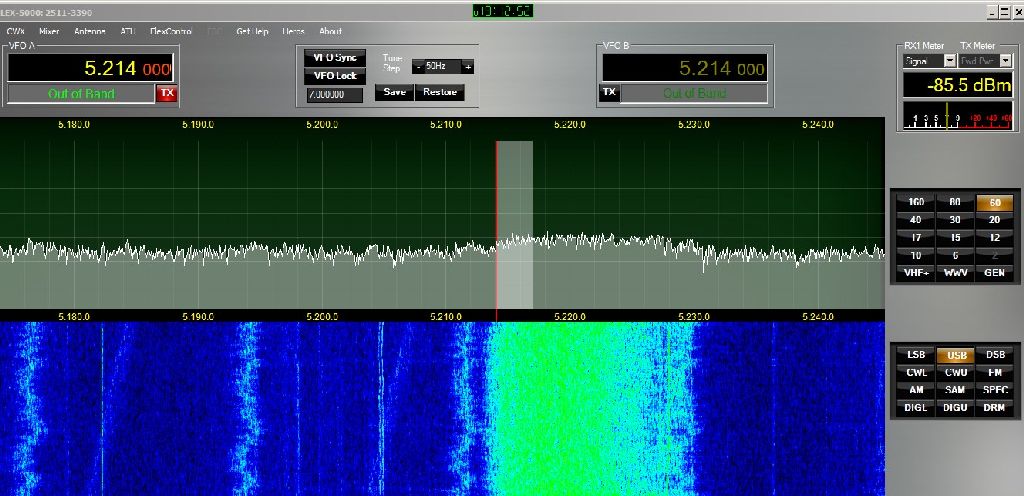Decrease tune step with the minus button
The width and height of the screenshot is (1024, 496).
tap(418, 66)
